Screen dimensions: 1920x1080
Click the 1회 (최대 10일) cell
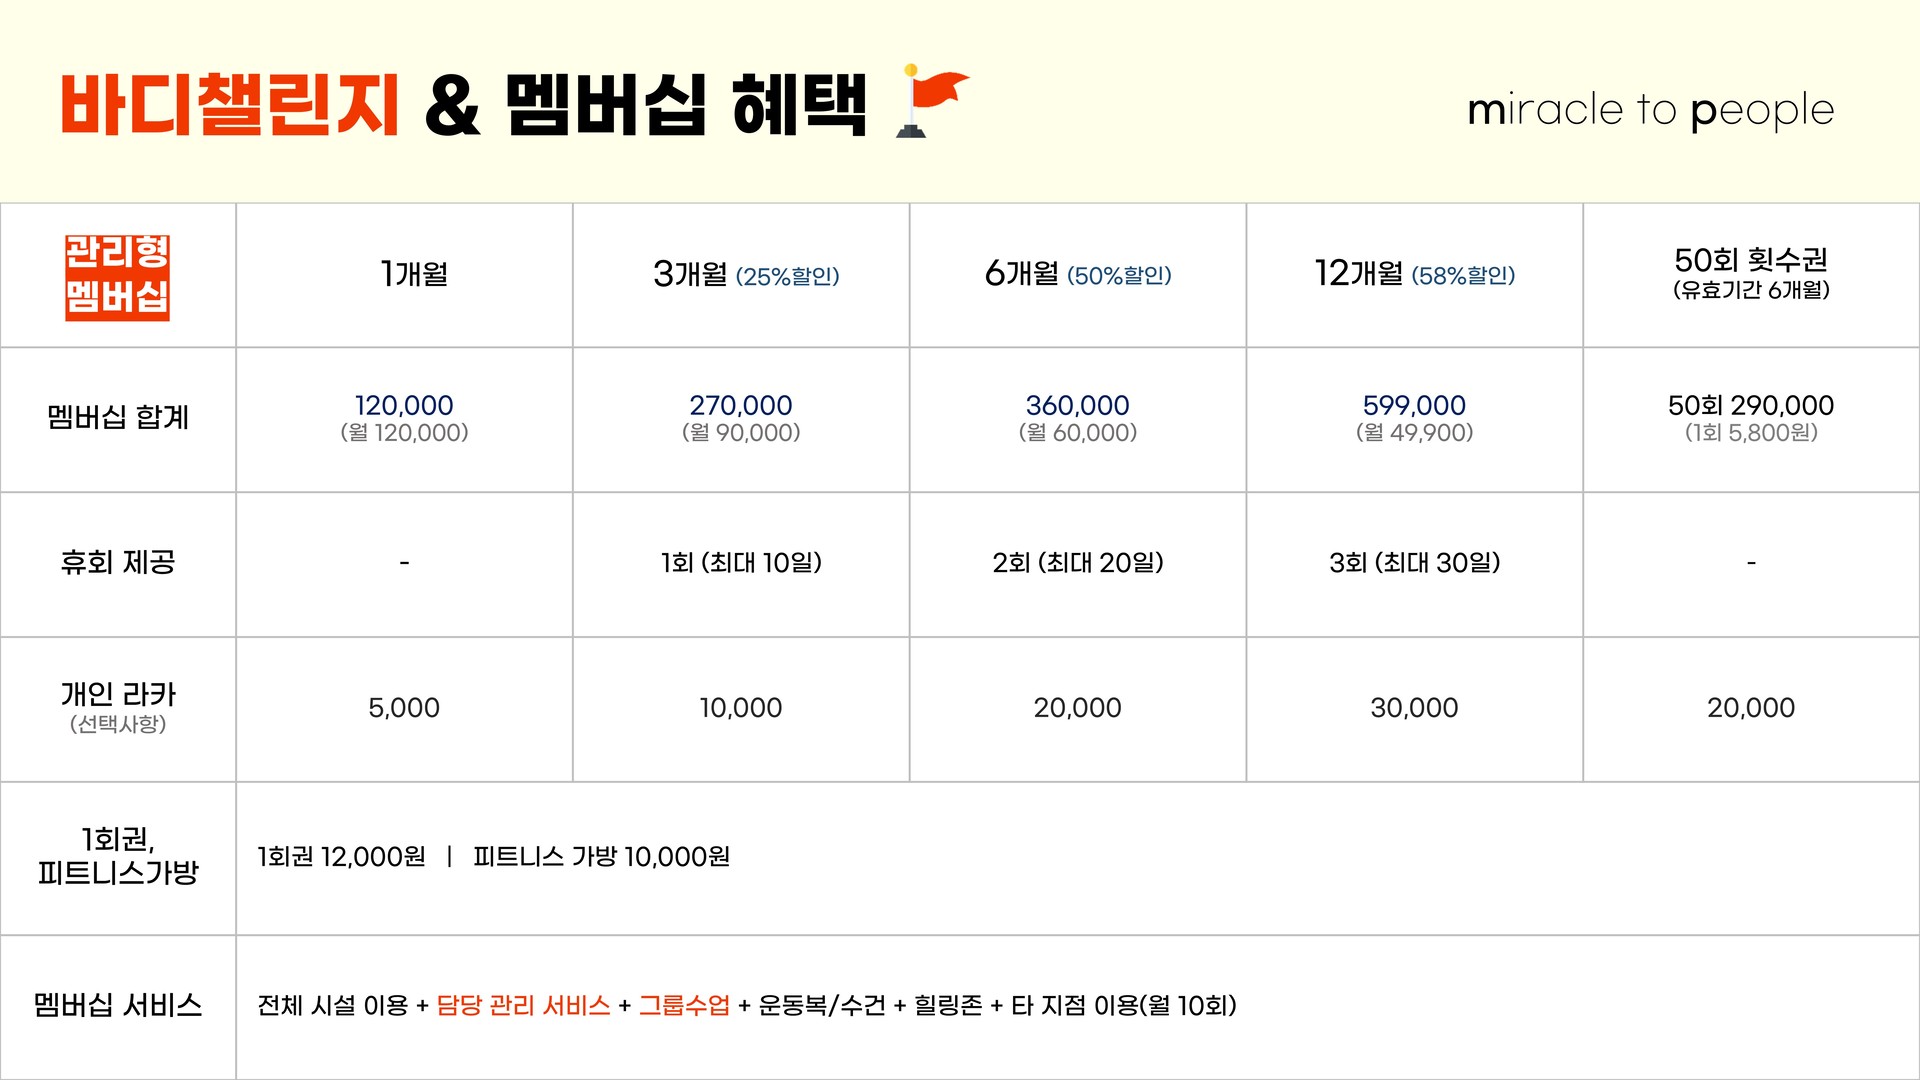point(740,563)
